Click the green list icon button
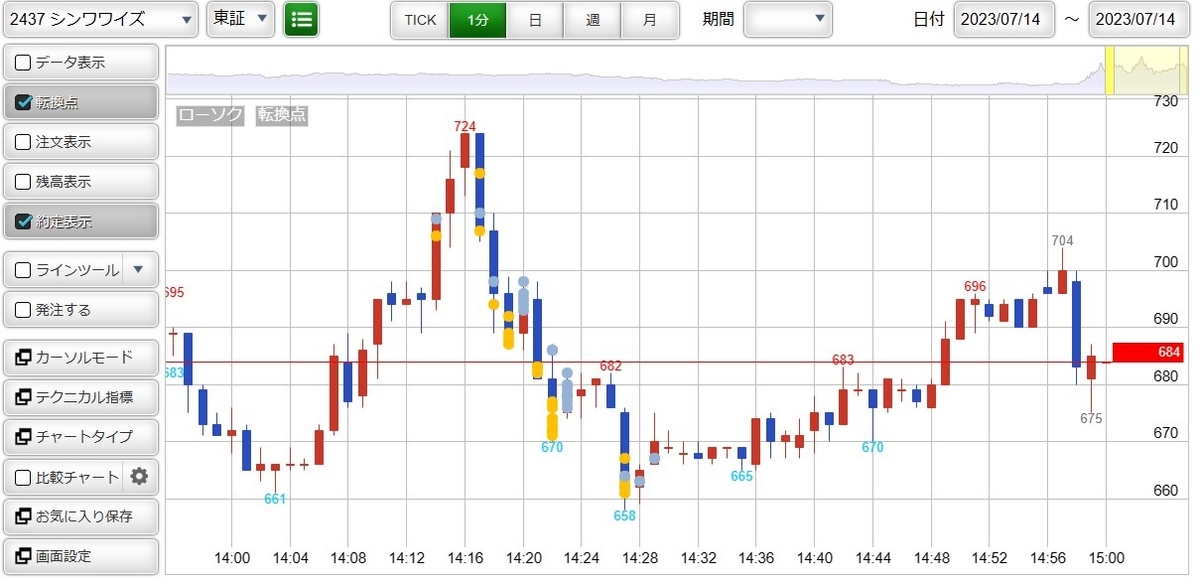 point(301,19)
